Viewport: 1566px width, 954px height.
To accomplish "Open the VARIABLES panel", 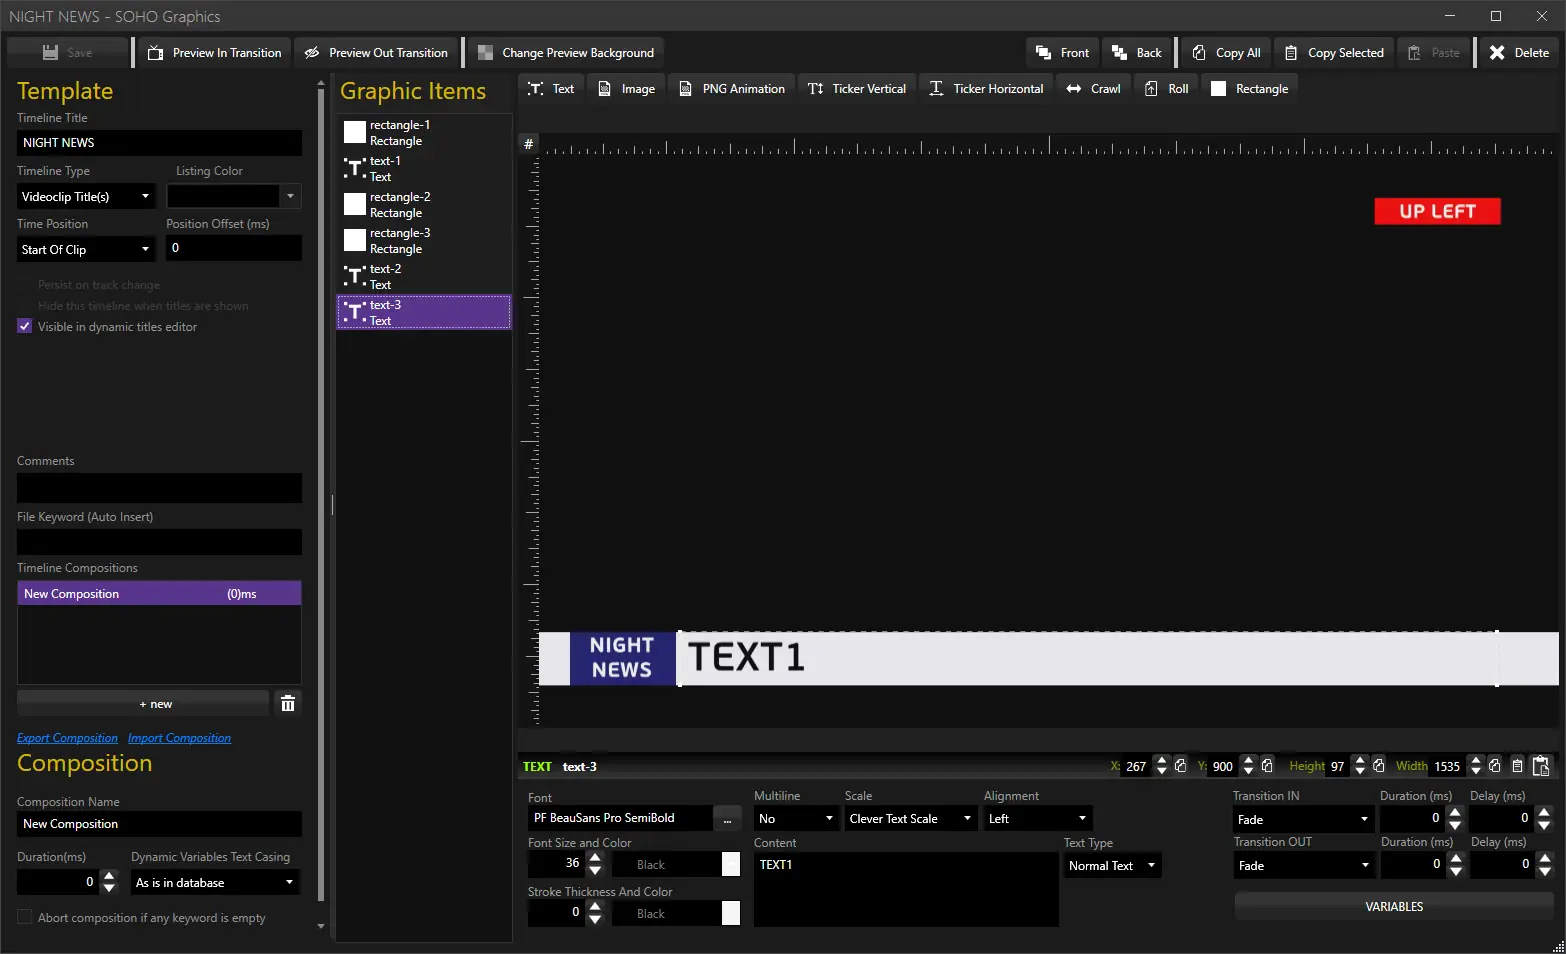I will (x=1394, y=907).
